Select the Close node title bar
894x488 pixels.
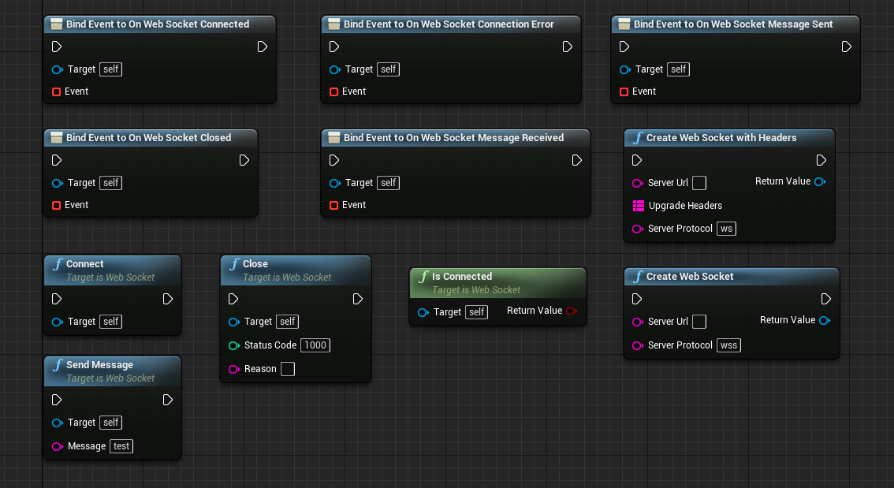click(x=295, y=270)
